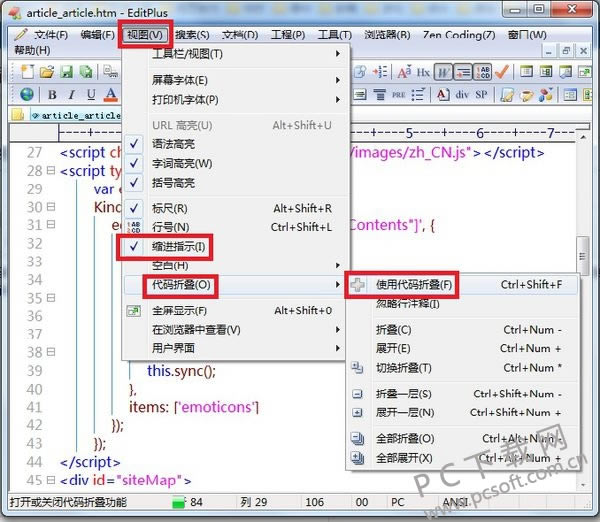Click the Open folder toolbar icon
Screen dimensions: 600x522
47,72
